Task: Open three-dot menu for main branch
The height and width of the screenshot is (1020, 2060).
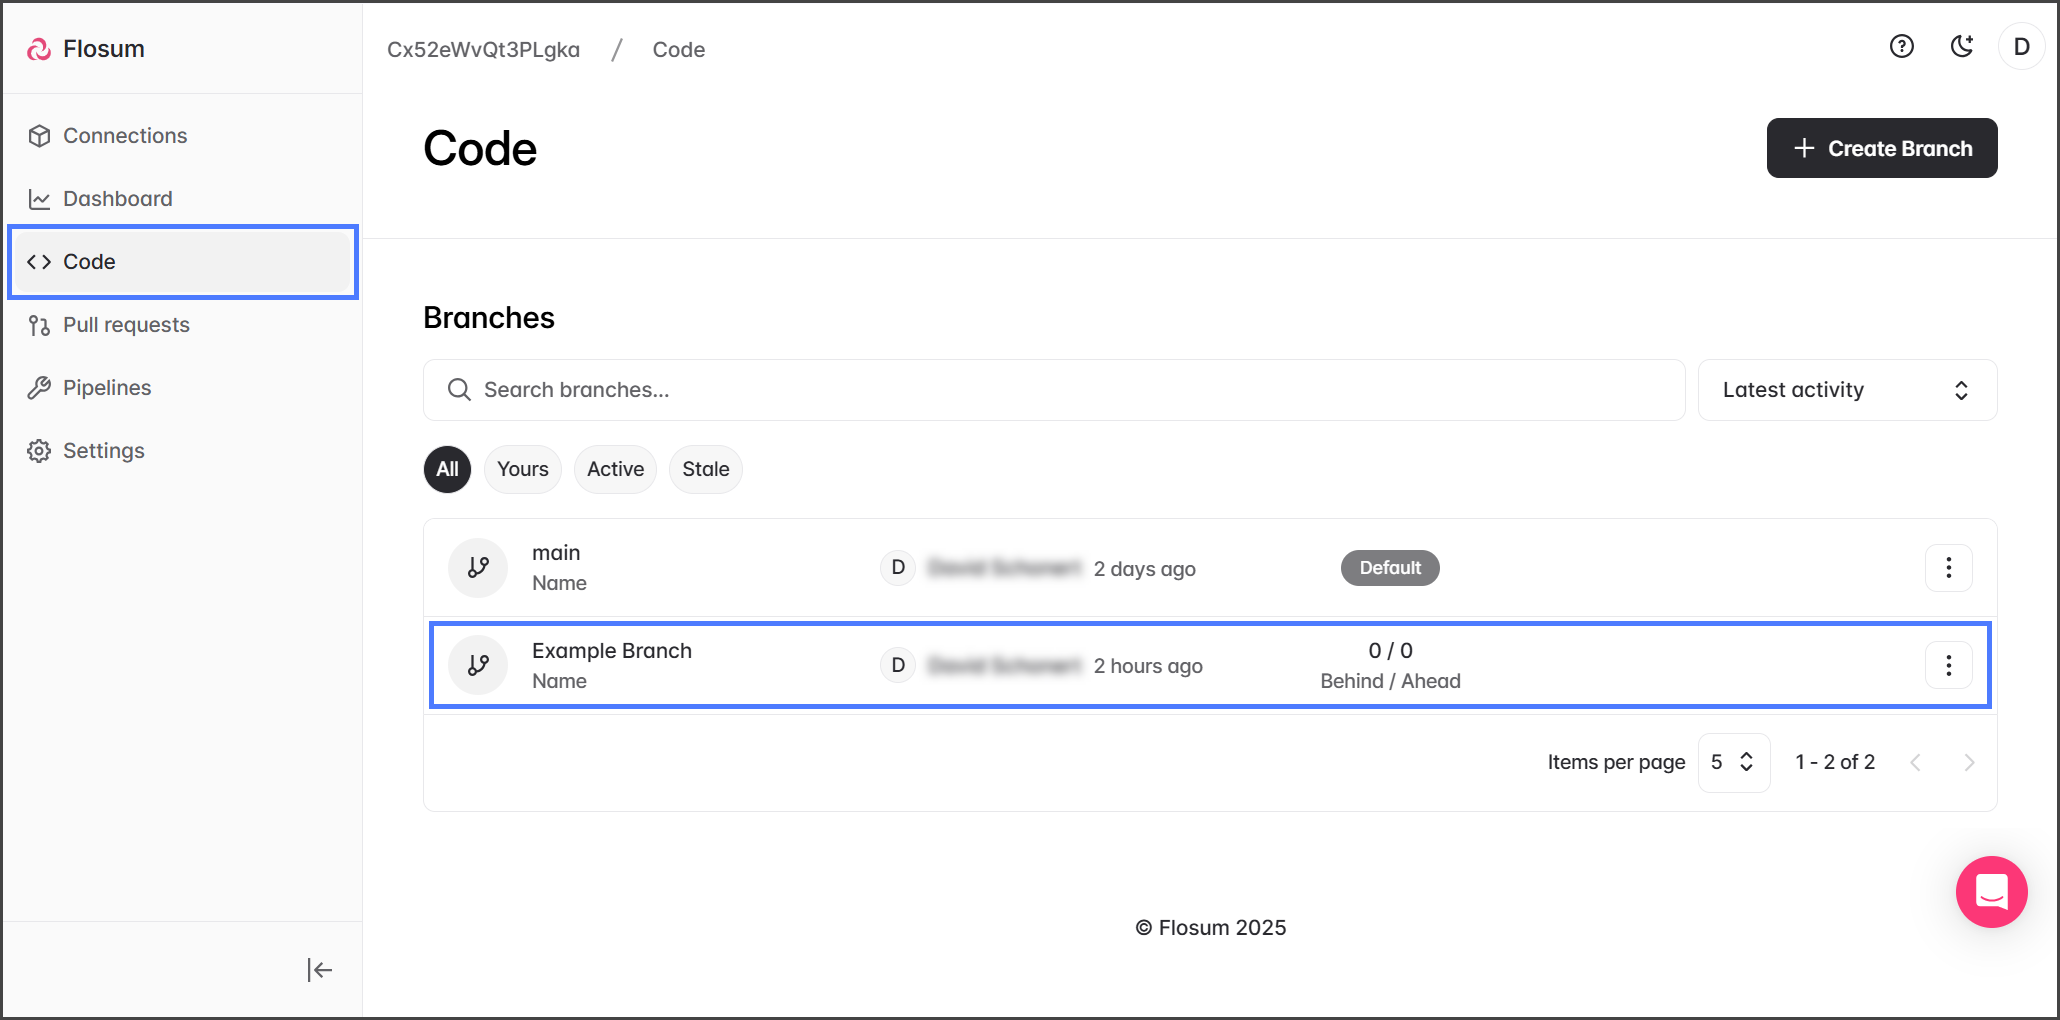Action: tap(1948, 568)
